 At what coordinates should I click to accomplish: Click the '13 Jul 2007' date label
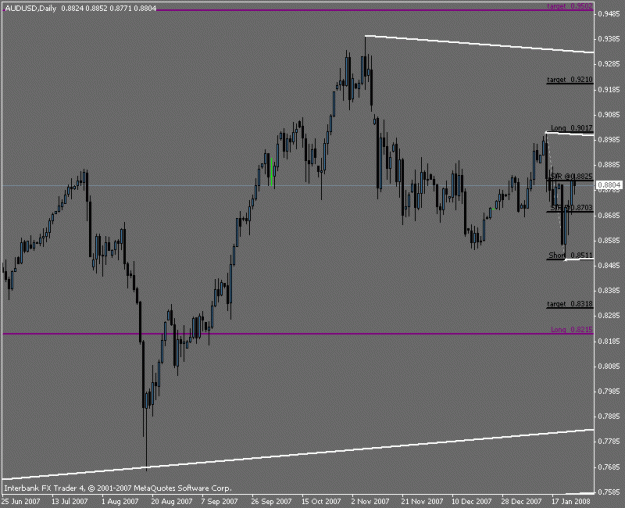pos(70,501)
